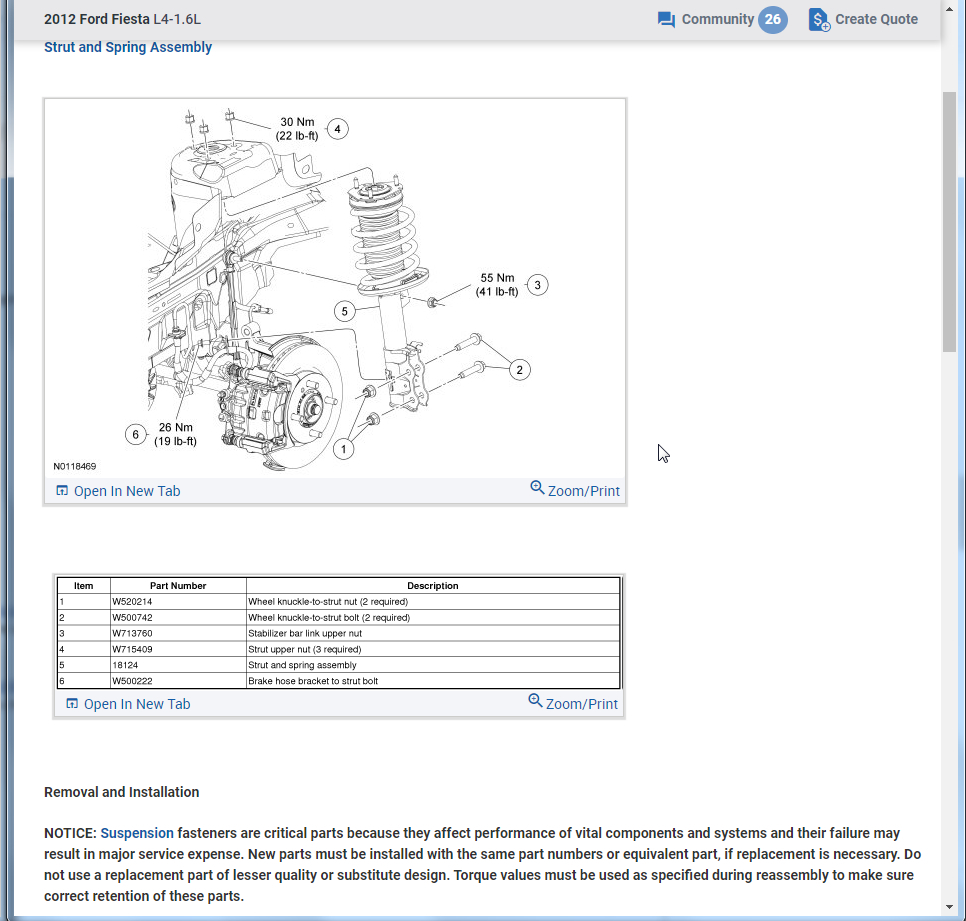966x921 pixels.
Task: Click the strut and spring exploded diagram
Action: [x=335, y=288]
